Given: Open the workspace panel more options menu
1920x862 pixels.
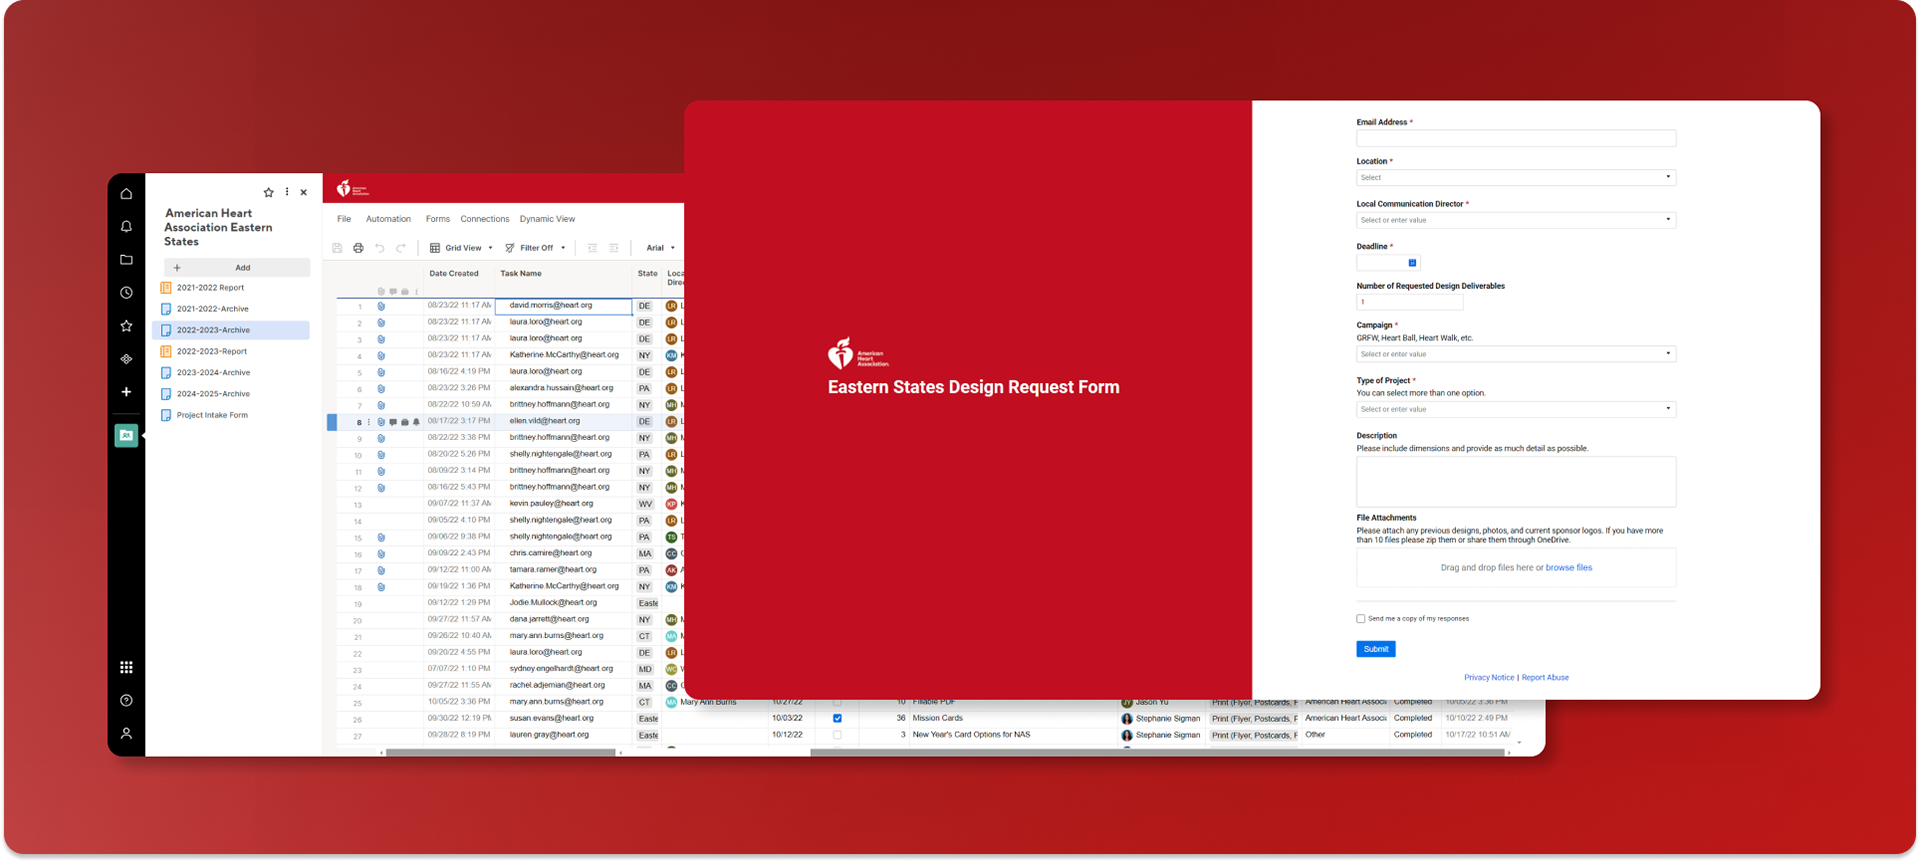Looking at the screenshot, I should tap(287, 192).
